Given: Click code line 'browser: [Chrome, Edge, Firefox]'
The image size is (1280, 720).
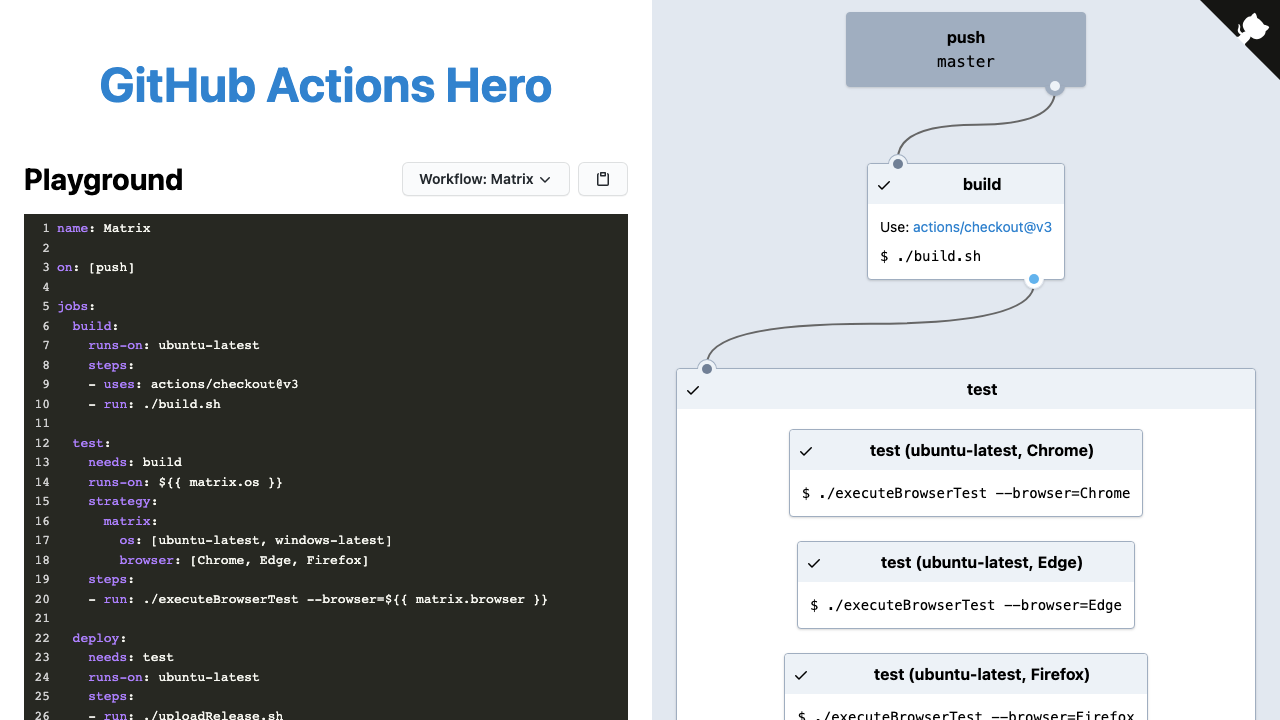Looking at the screenshot, I should (x=244, y=560).
